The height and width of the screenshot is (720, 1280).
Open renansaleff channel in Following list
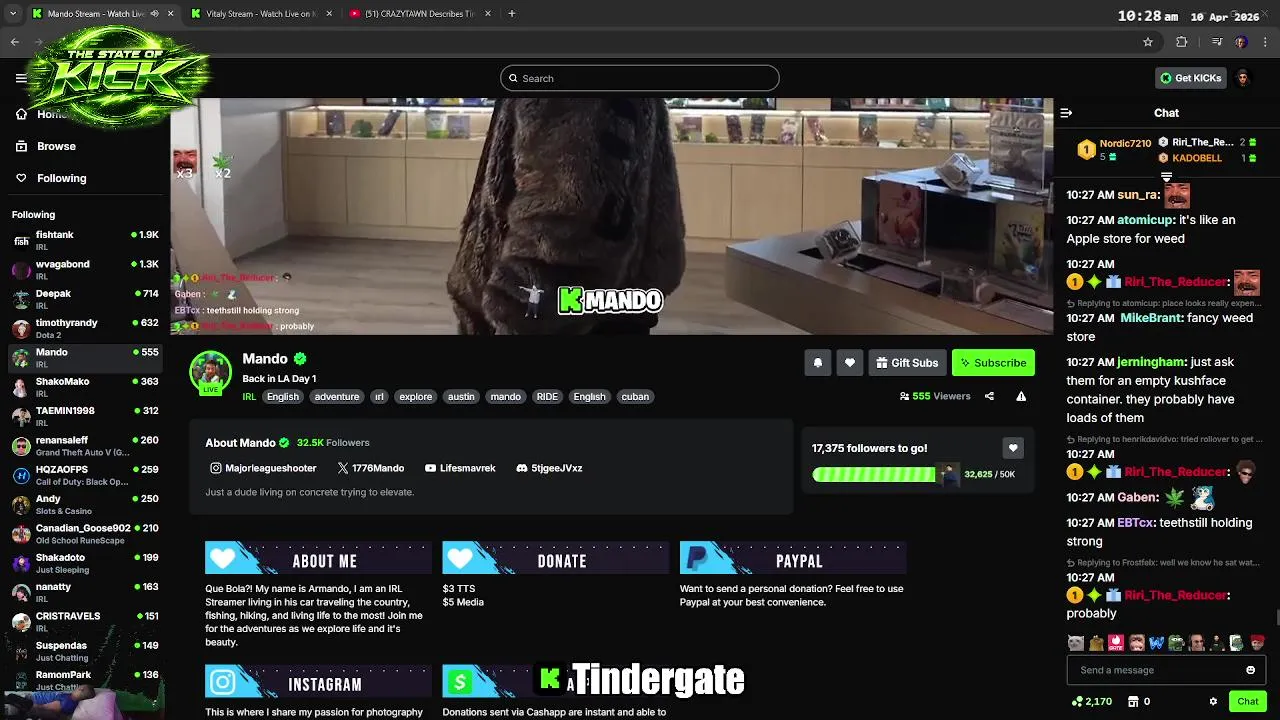85,445
